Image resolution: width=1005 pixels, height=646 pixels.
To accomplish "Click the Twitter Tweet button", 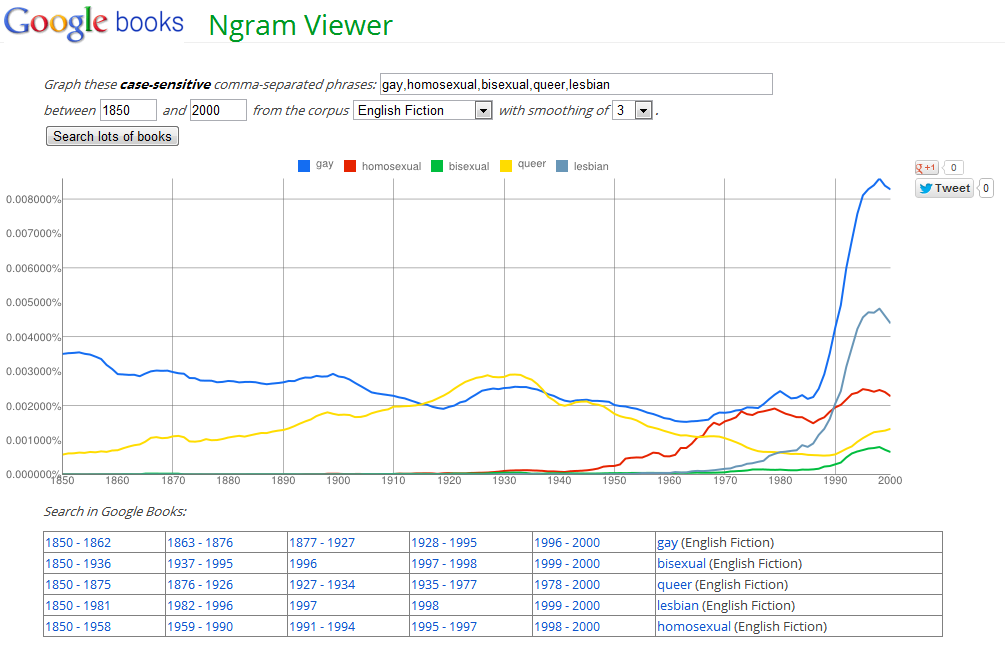I will [x=944, y=188].
